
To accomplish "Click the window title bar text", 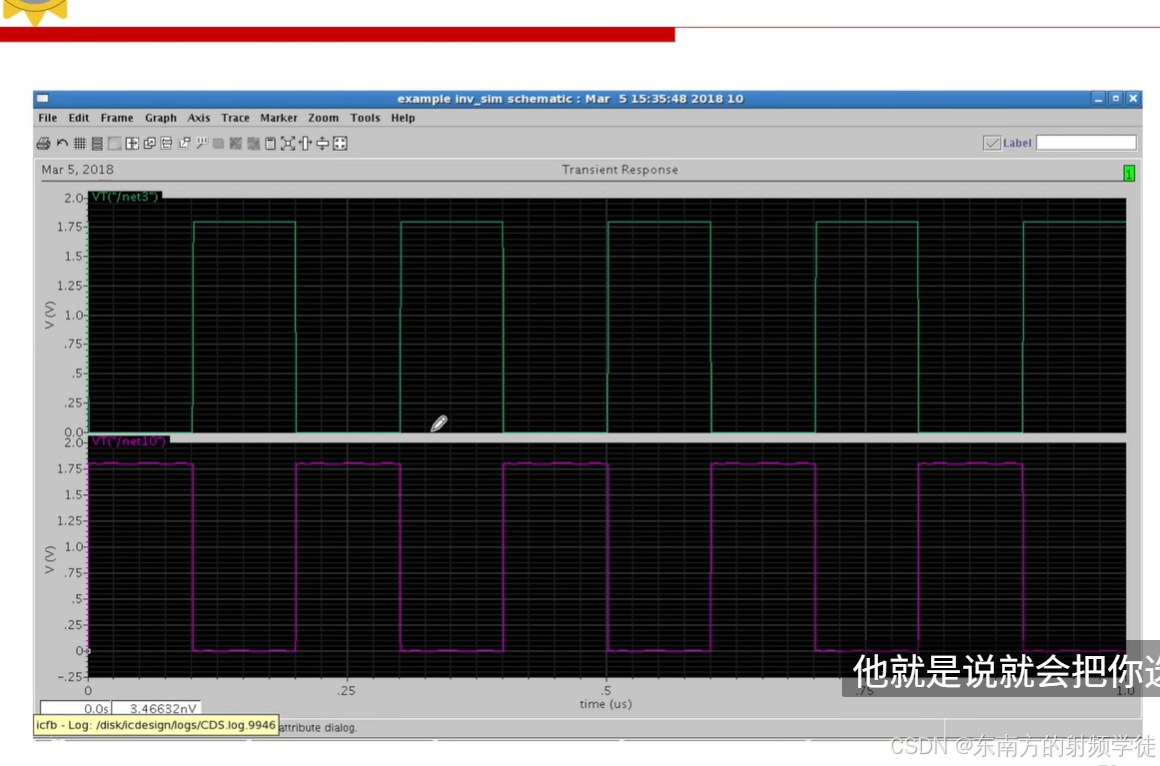I will click(570, 98).
